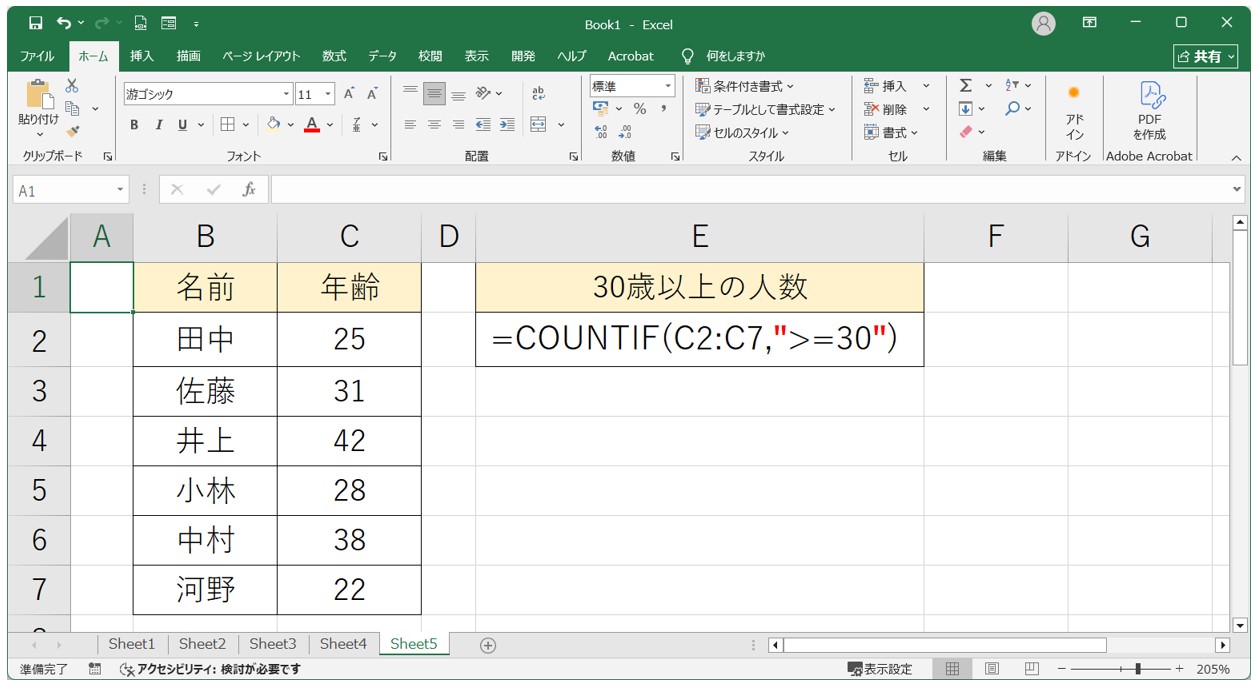Open the 条件付き書式 dropdown menu
Screen dimensions: 1259x686
[745, 86]
